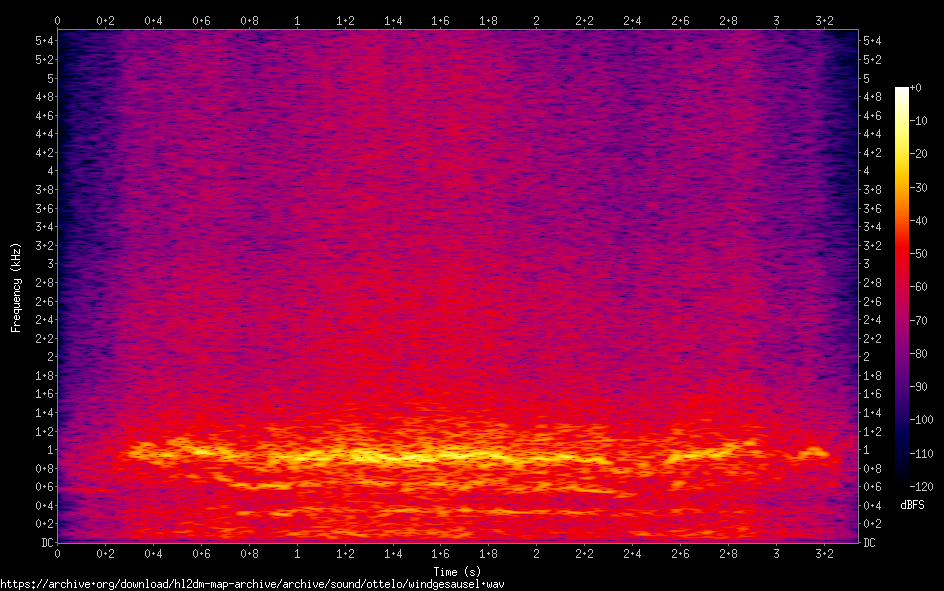This screenshot has height=591, width=944.
Task: Click the 3.2 second tick on bottom axis
Action: [x=824, y=553]
